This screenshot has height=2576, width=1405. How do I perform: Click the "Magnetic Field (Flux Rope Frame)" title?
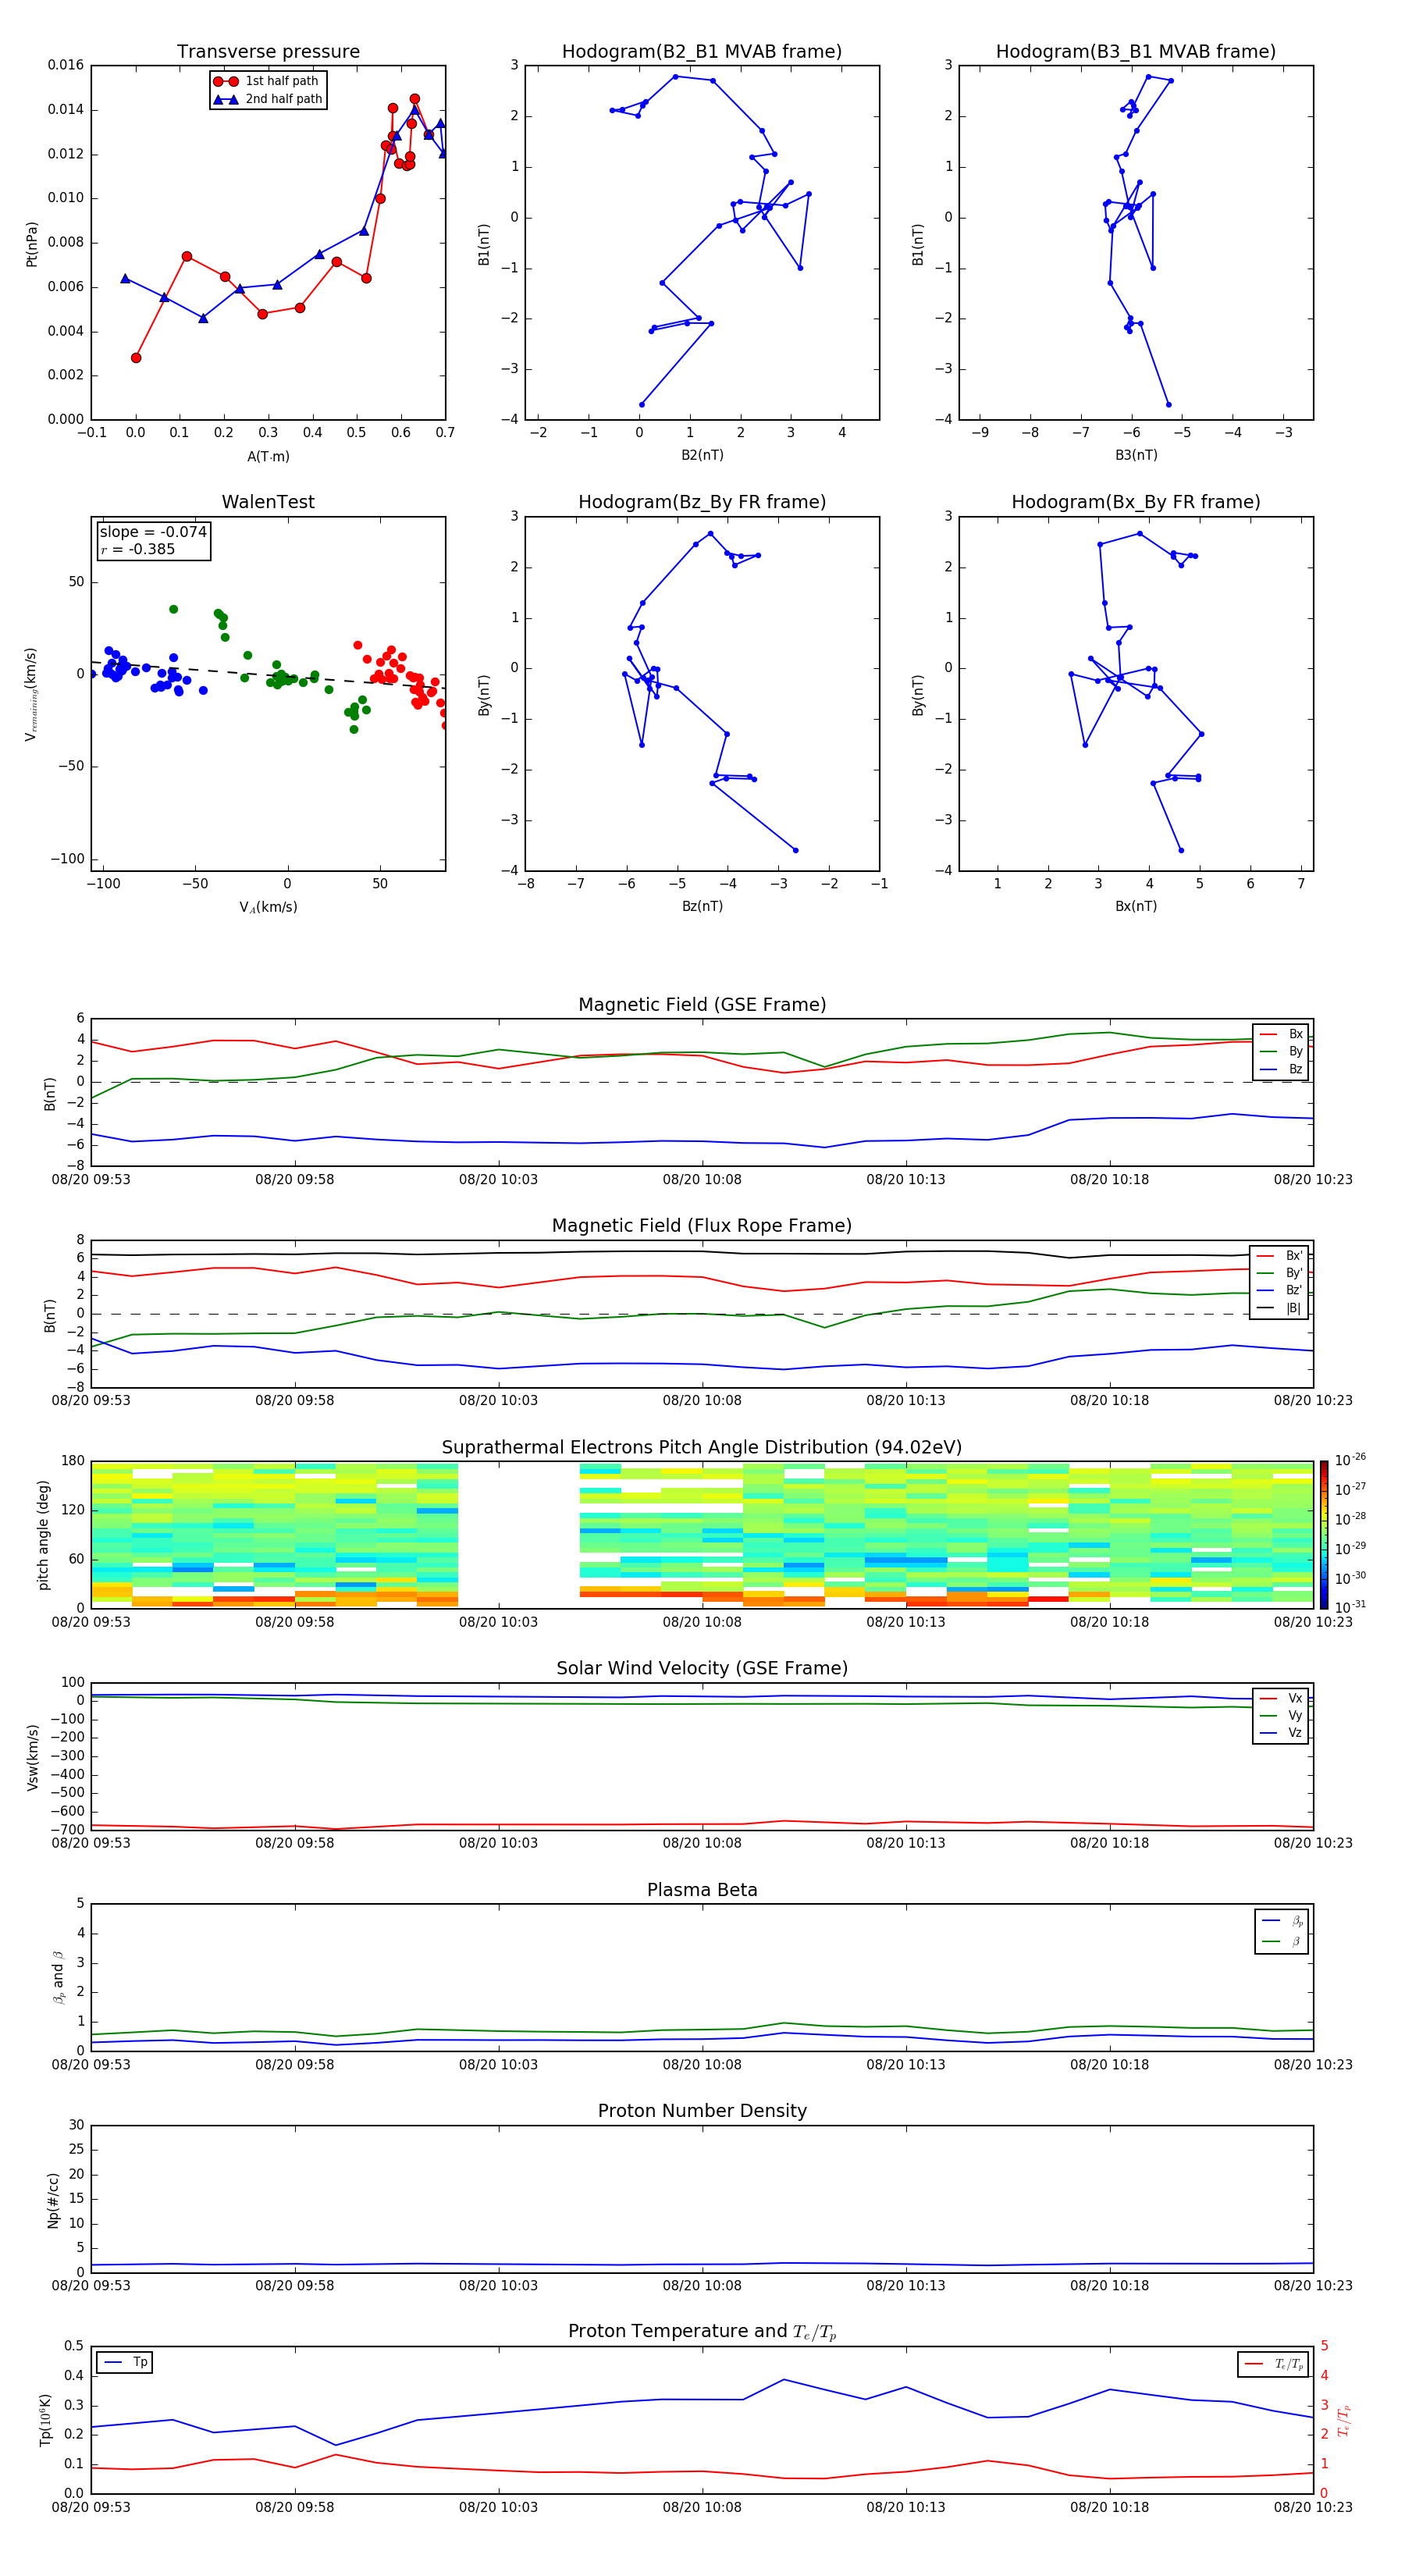702,1226
